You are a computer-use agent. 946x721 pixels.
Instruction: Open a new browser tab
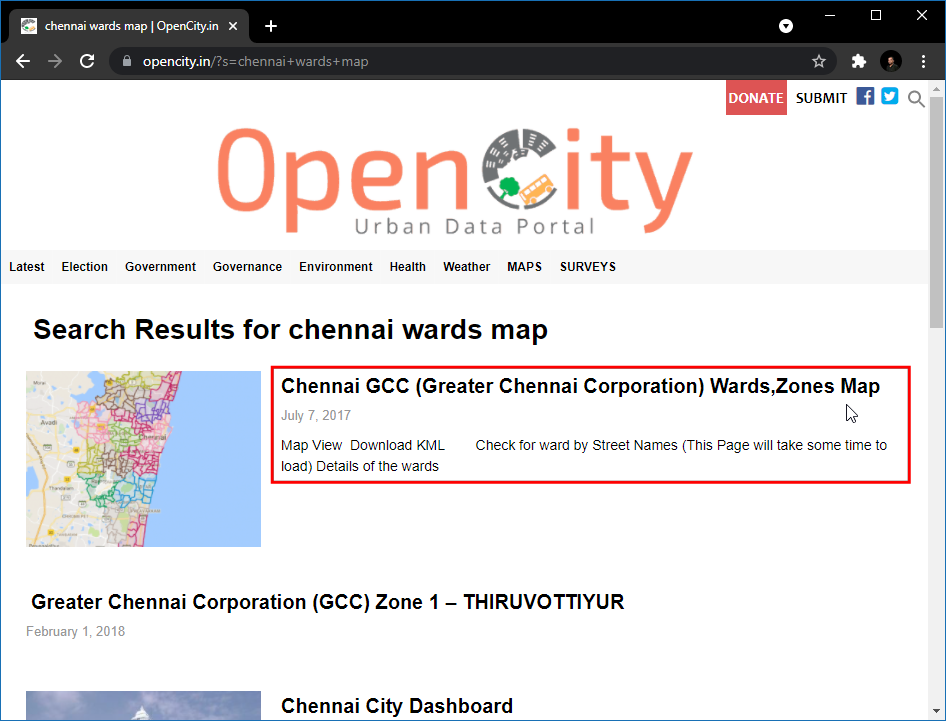click(271, 26)
